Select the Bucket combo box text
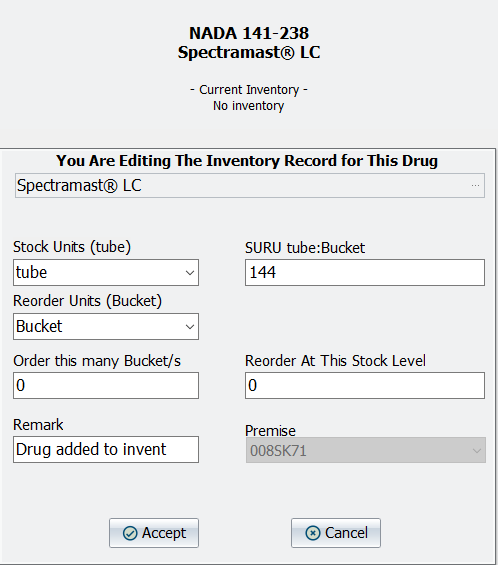The width and height of the screenshot is (498, 566). [39, 326]
